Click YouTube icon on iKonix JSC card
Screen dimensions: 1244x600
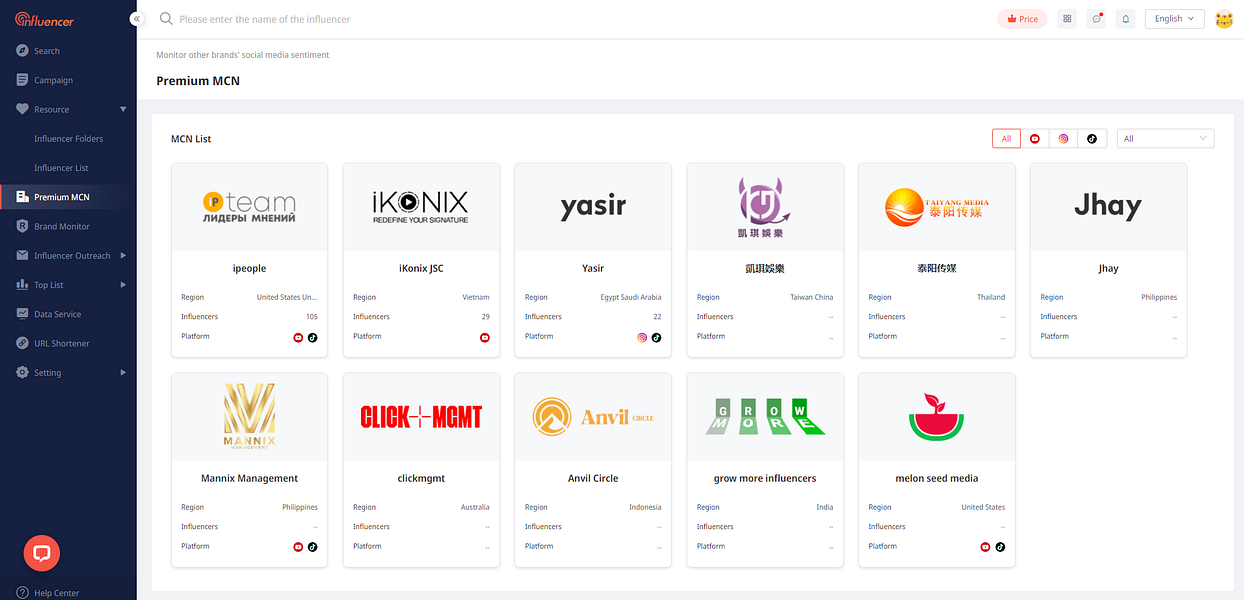485,337
